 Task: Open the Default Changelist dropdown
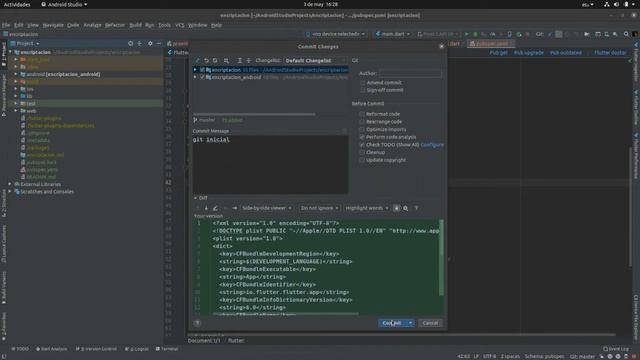tap(315, 60)
